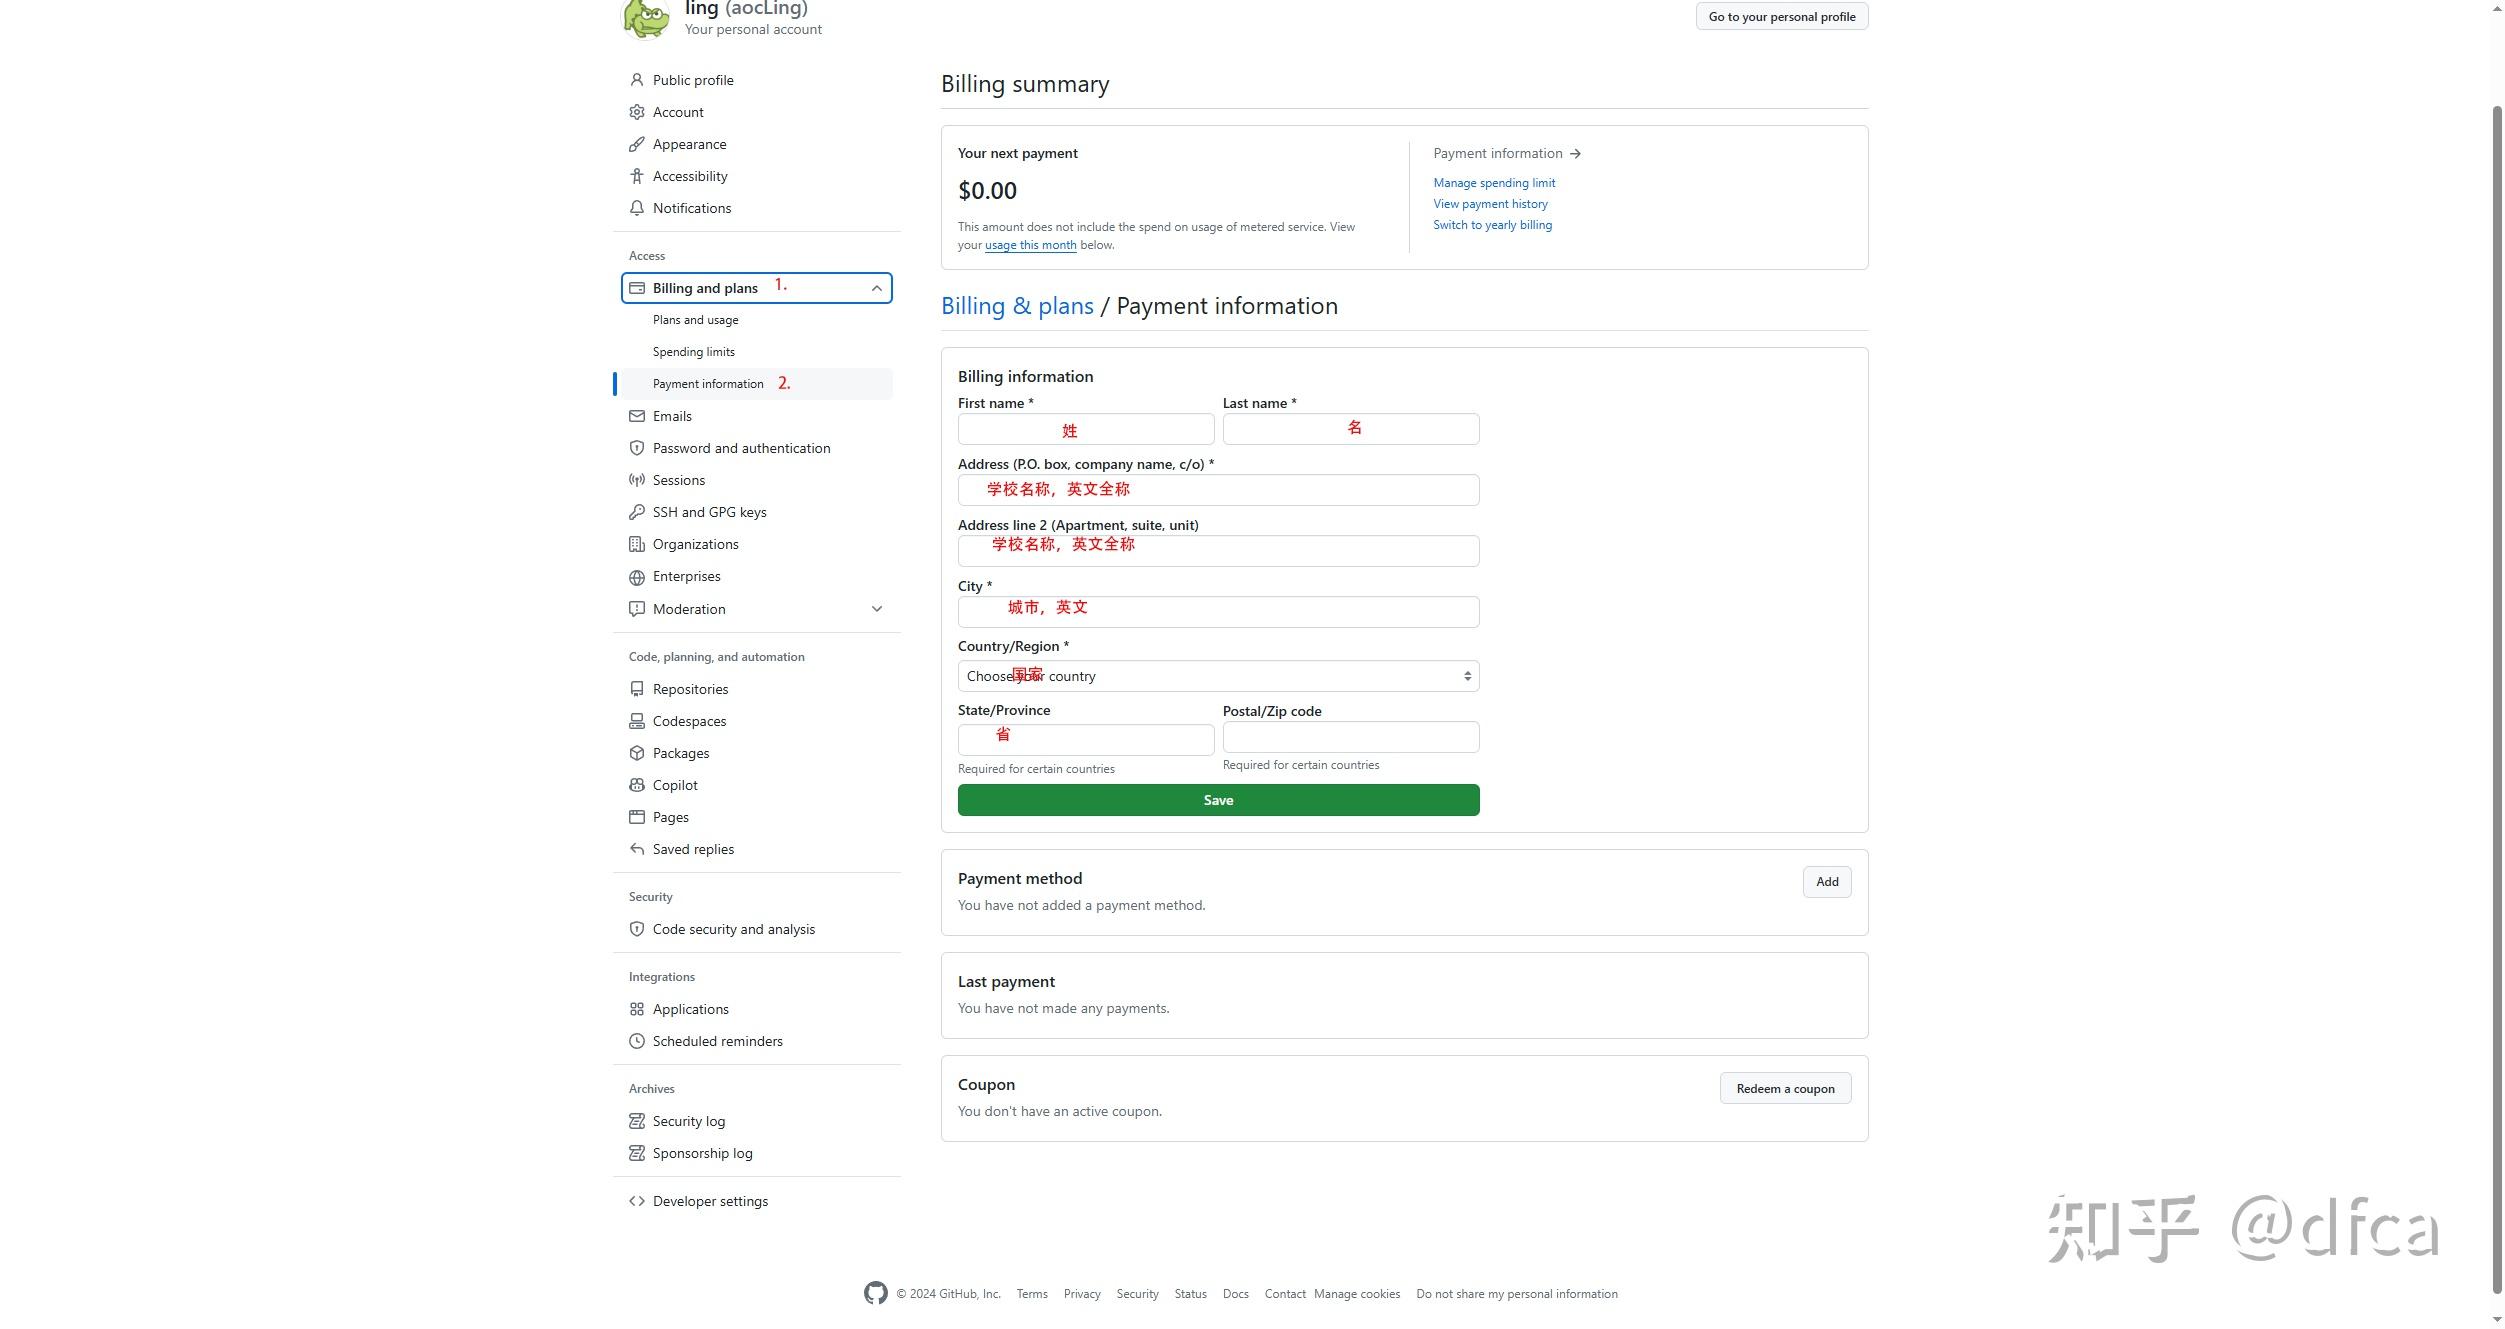The width and height of the screenshot is (2505, 1329).
Task: Click the Notifications bell icon
Action: (x=636, y=208)
